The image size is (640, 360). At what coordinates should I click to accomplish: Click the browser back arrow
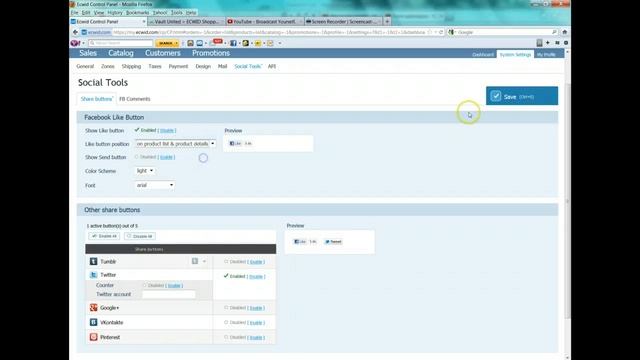[x=75, y=32]
